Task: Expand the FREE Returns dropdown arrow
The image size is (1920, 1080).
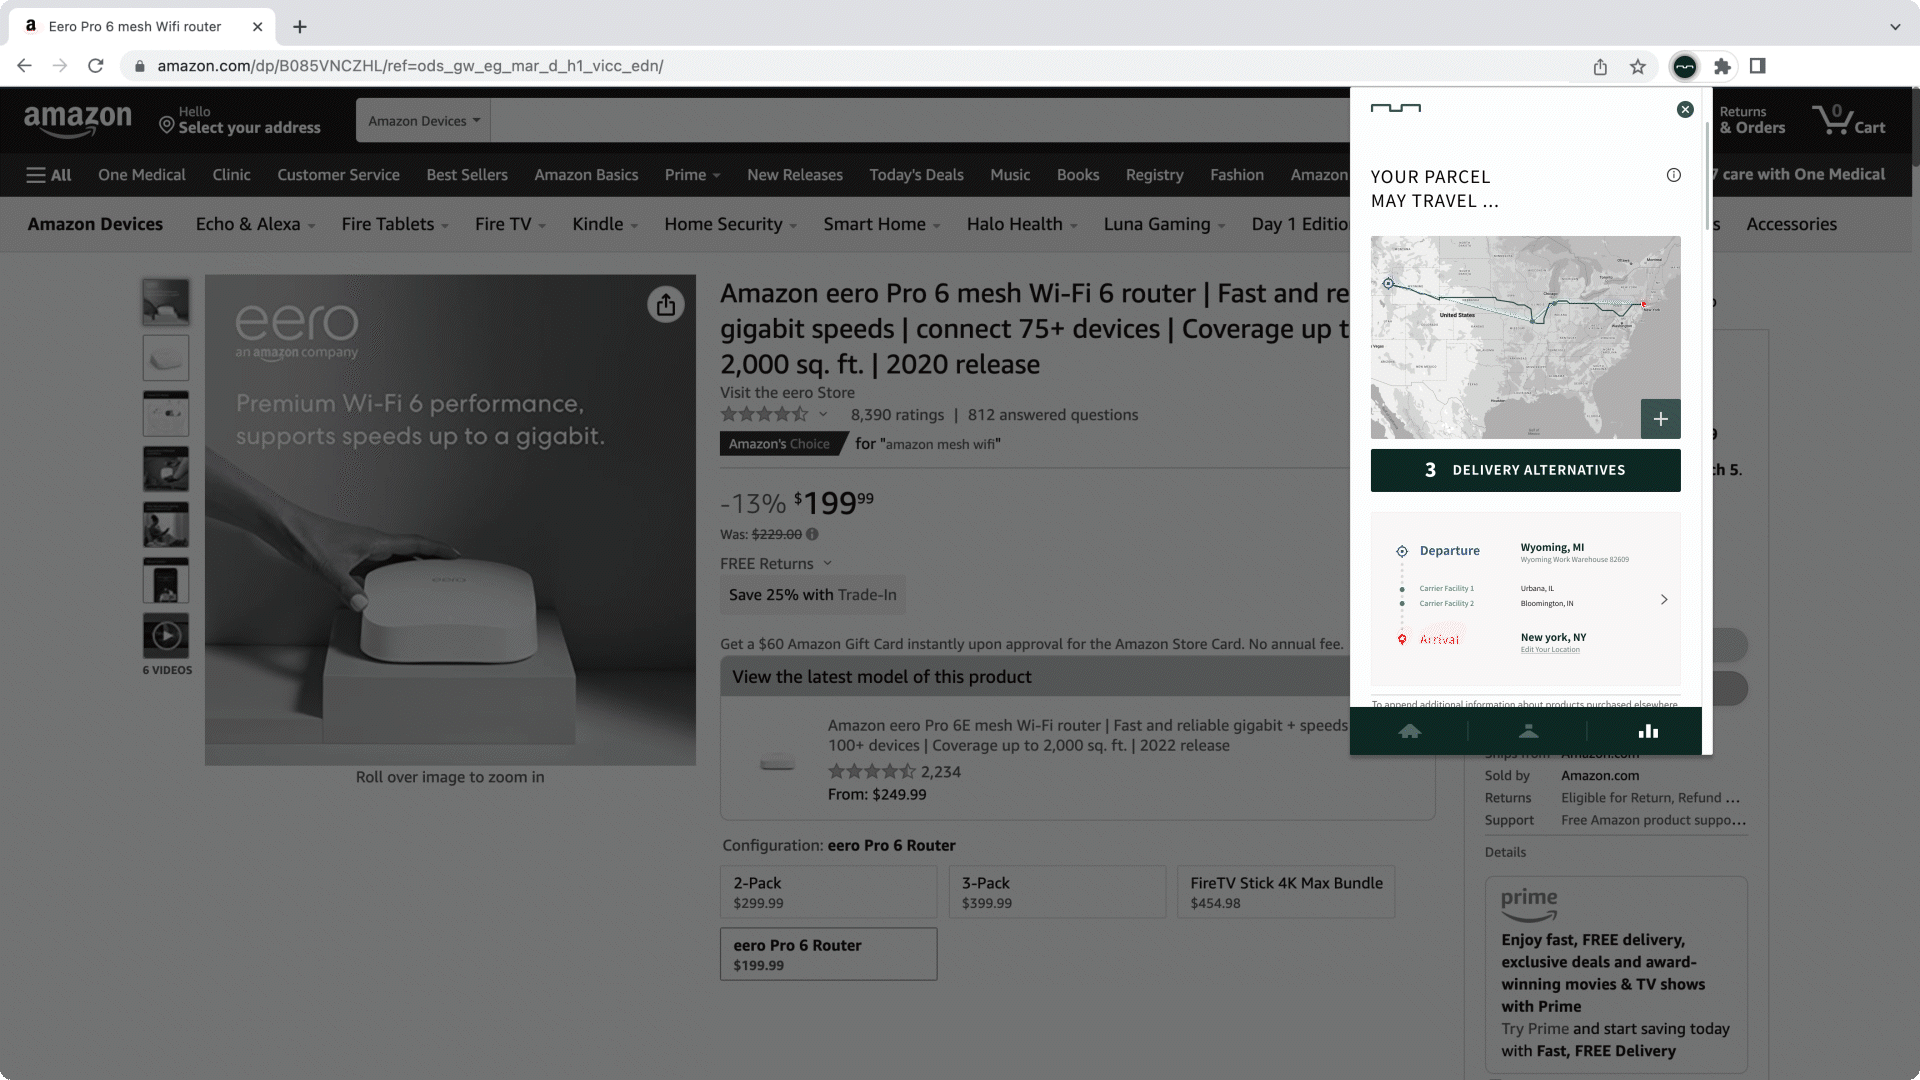Action: [827, 564]
